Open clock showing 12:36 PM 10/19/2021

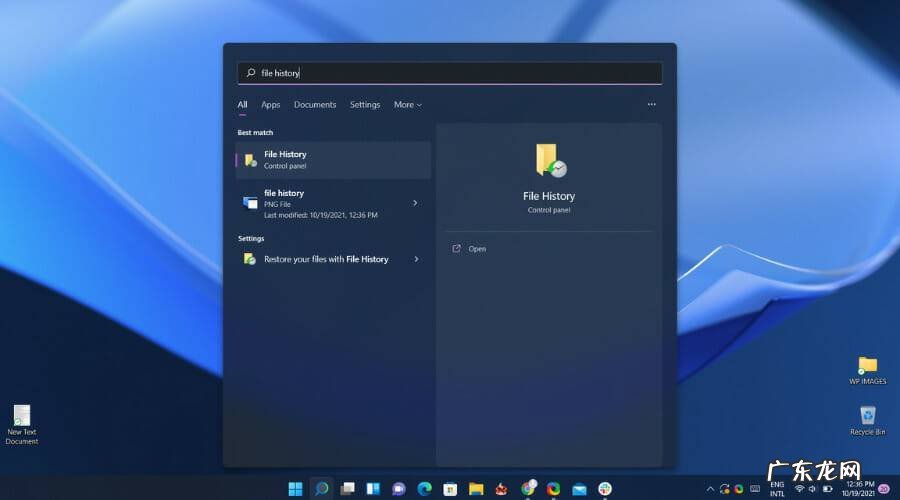859,489
